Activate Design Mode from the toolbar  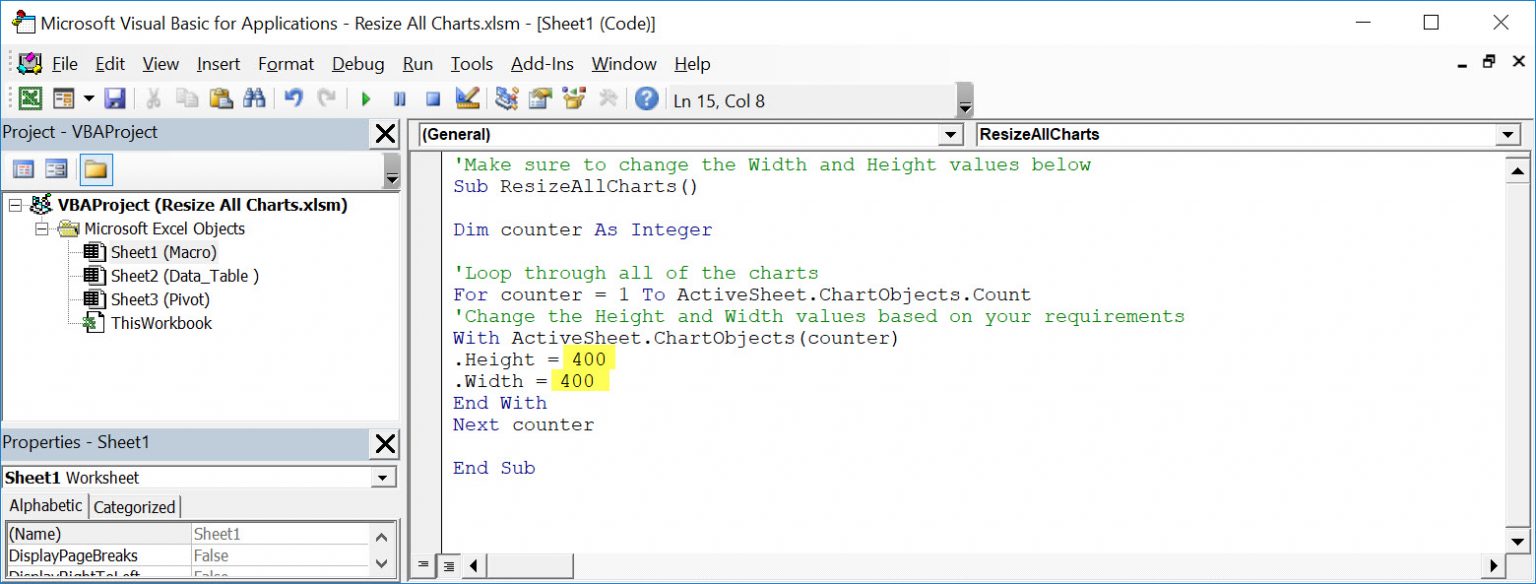[x=465, y=98]
